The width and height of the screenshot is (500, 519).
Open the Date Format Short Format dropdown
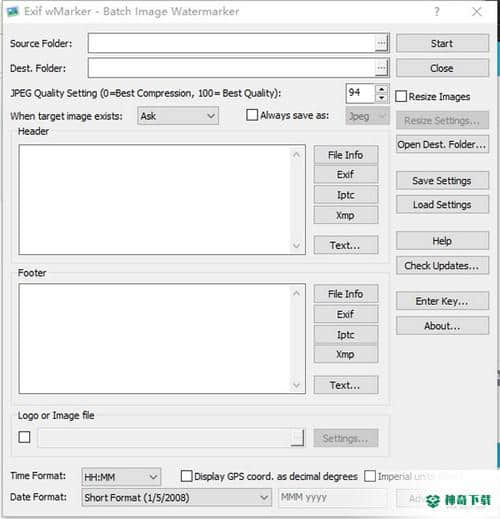[x=177, y=498]
